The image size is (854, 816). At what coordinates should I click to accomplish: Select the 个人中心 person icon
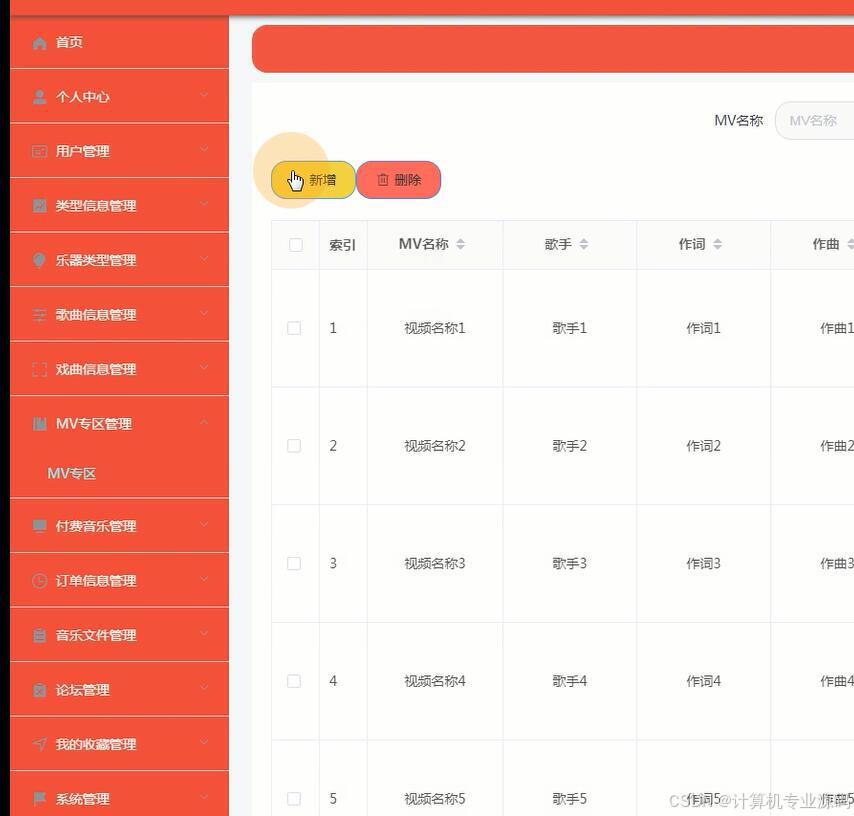[39, 96]
